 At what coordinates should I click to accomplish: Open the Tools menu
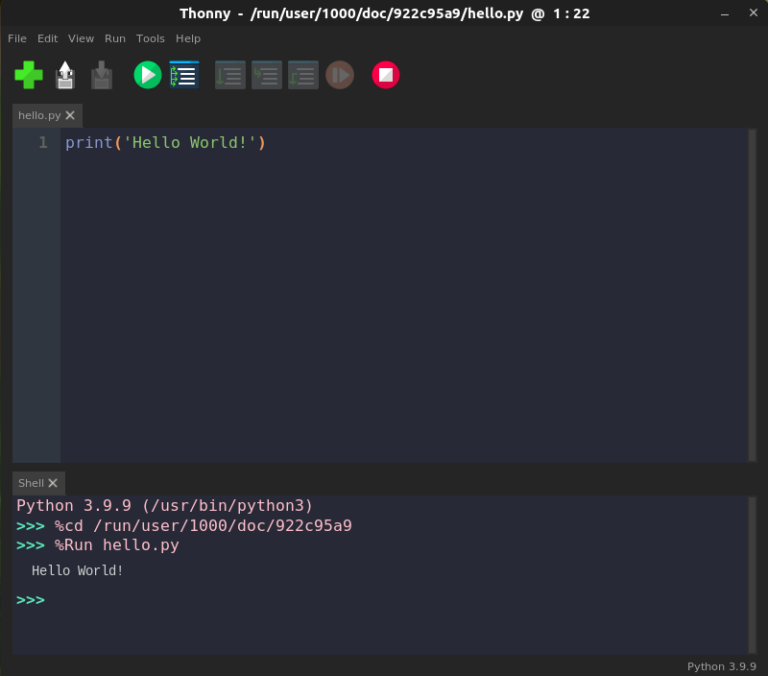(150, 38)
